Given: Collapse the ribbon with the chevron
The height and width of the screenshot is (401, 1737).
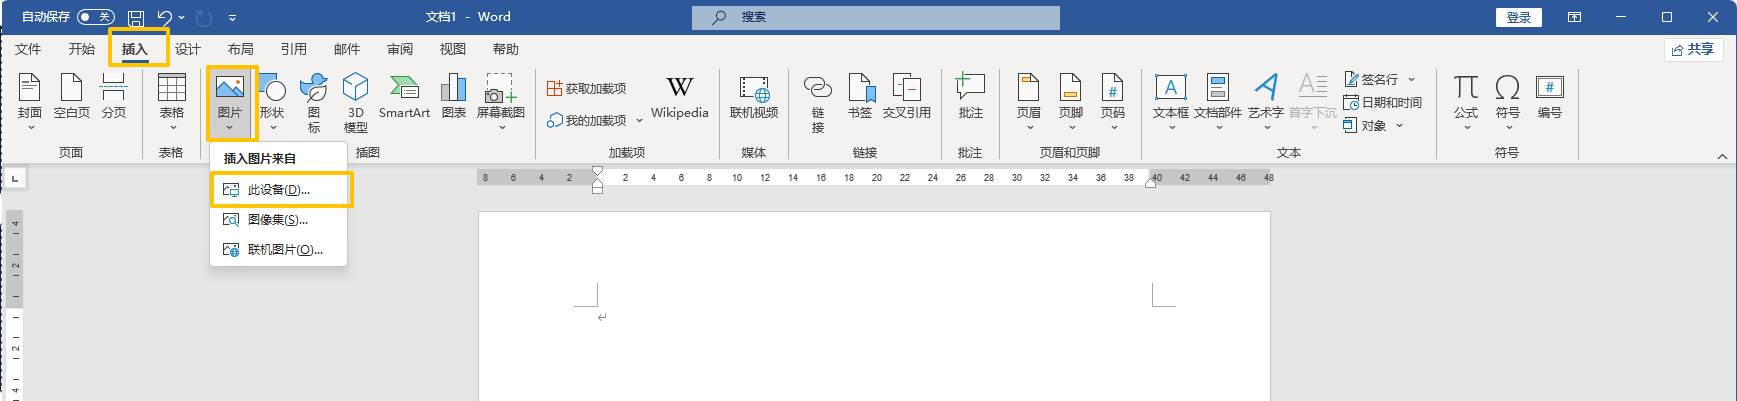Looking at the screenshot, I should pos(1722,156).
